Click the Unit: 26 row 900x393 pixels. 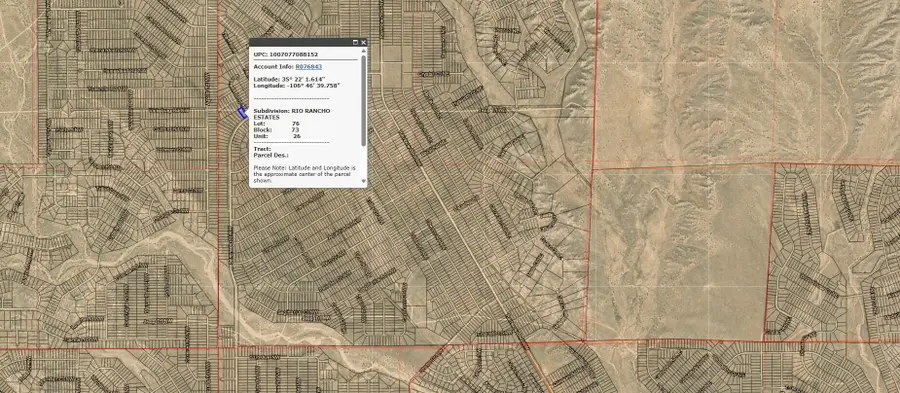[277, 136]
